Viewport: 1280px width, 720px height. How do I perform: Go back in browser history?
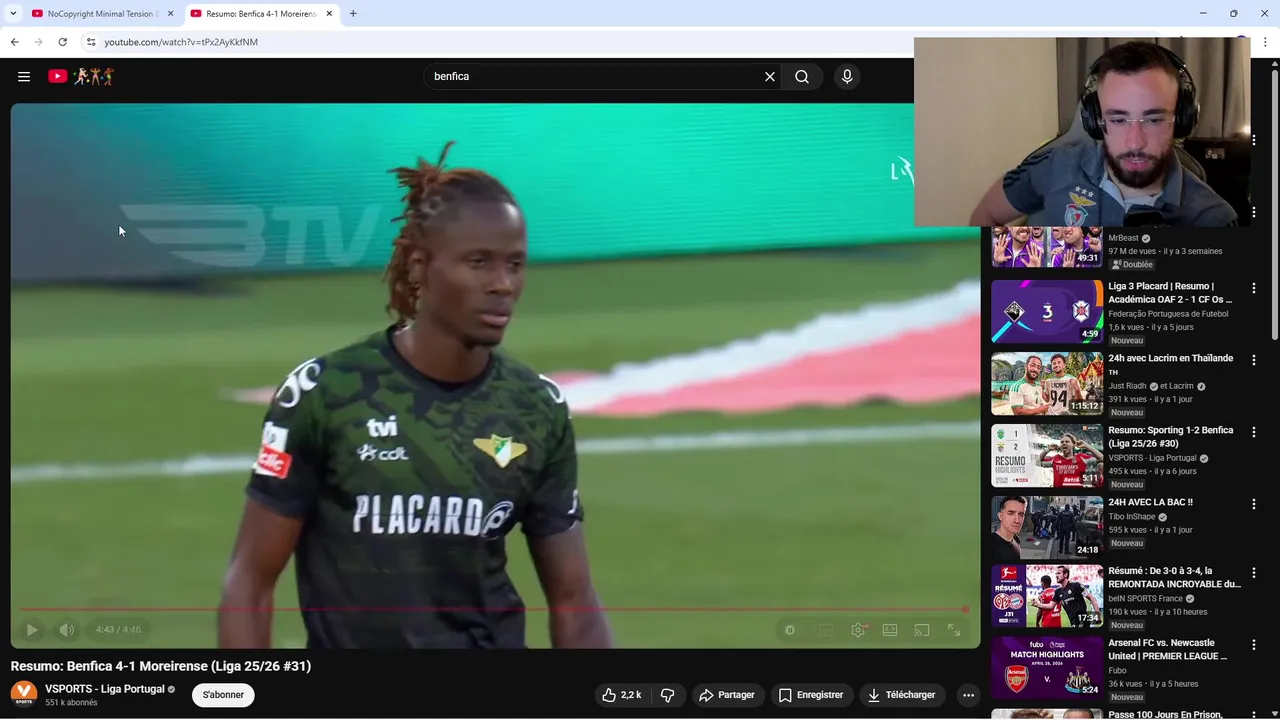14,42
